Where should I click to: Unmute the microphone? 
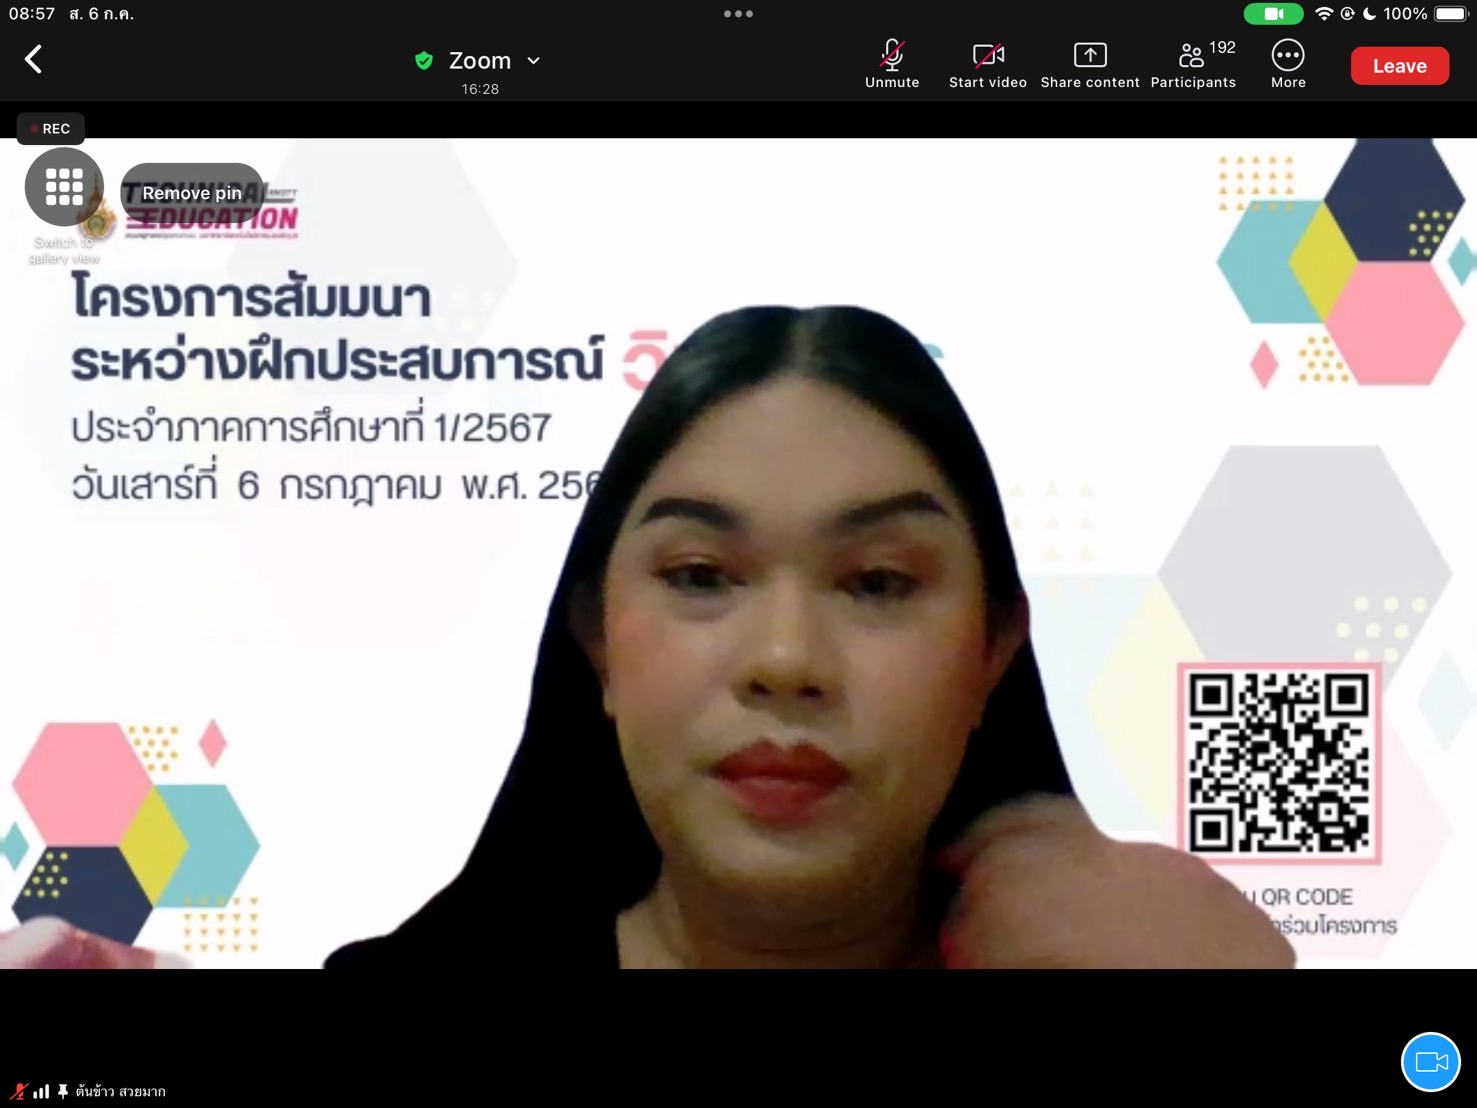892,65
